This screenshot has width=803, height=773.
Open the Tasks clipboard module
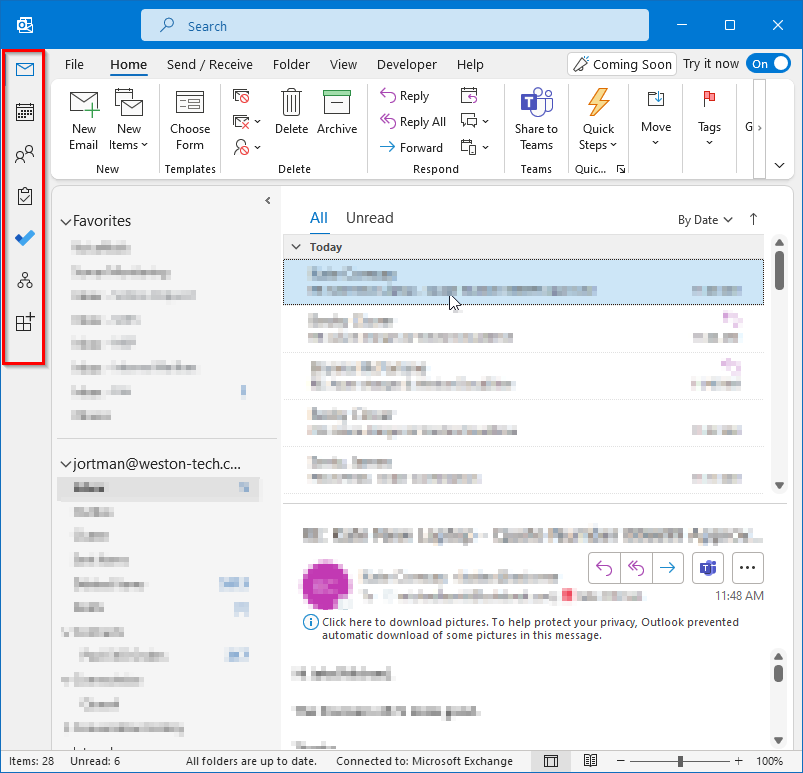[25, 196]
